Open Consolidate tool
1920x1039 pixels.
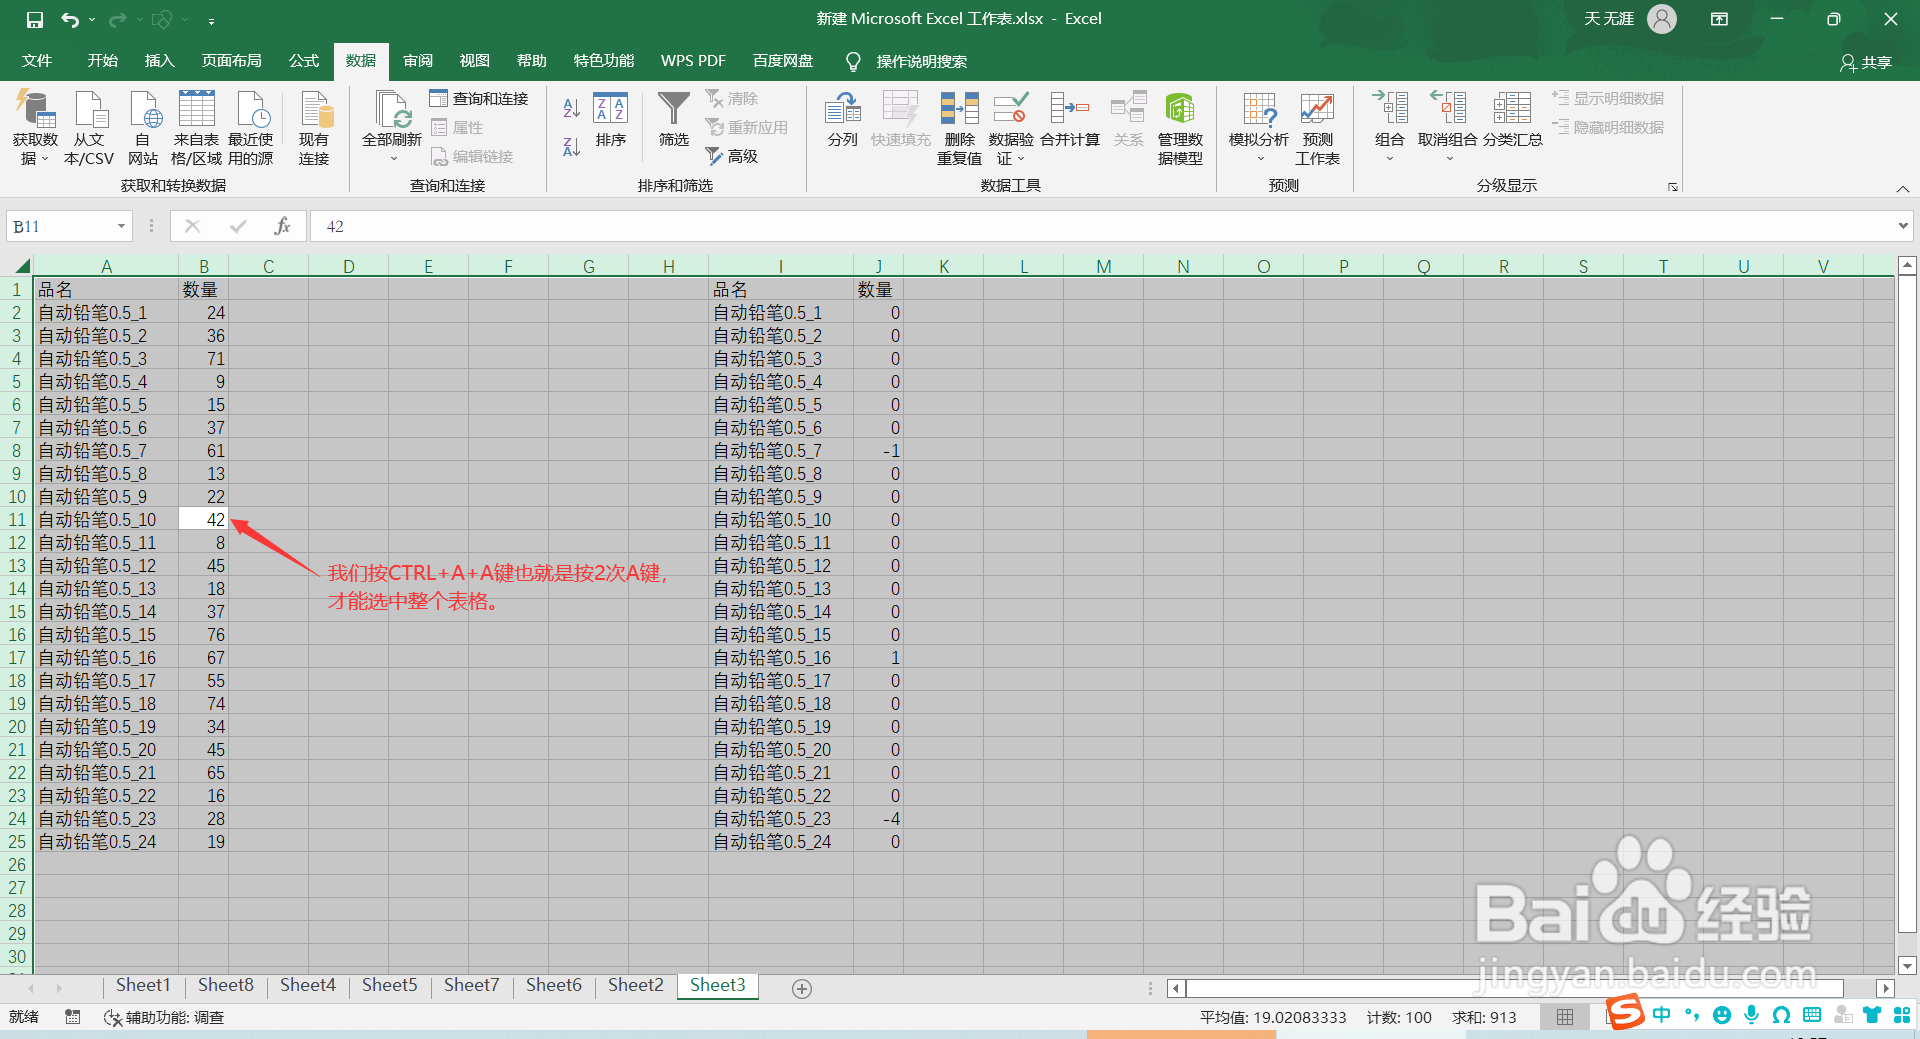(1070, 120)
